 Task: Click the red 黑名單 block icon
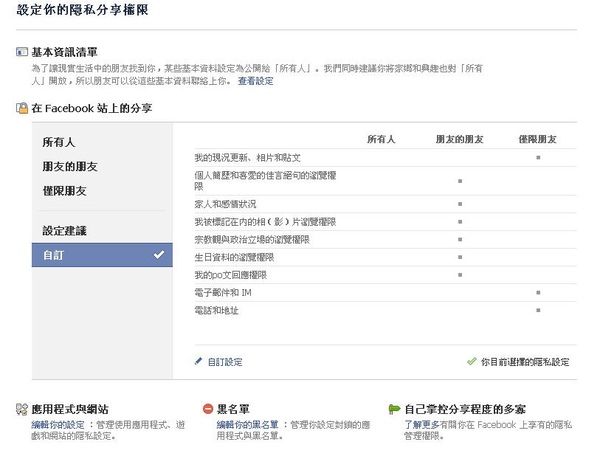(207, 409)
